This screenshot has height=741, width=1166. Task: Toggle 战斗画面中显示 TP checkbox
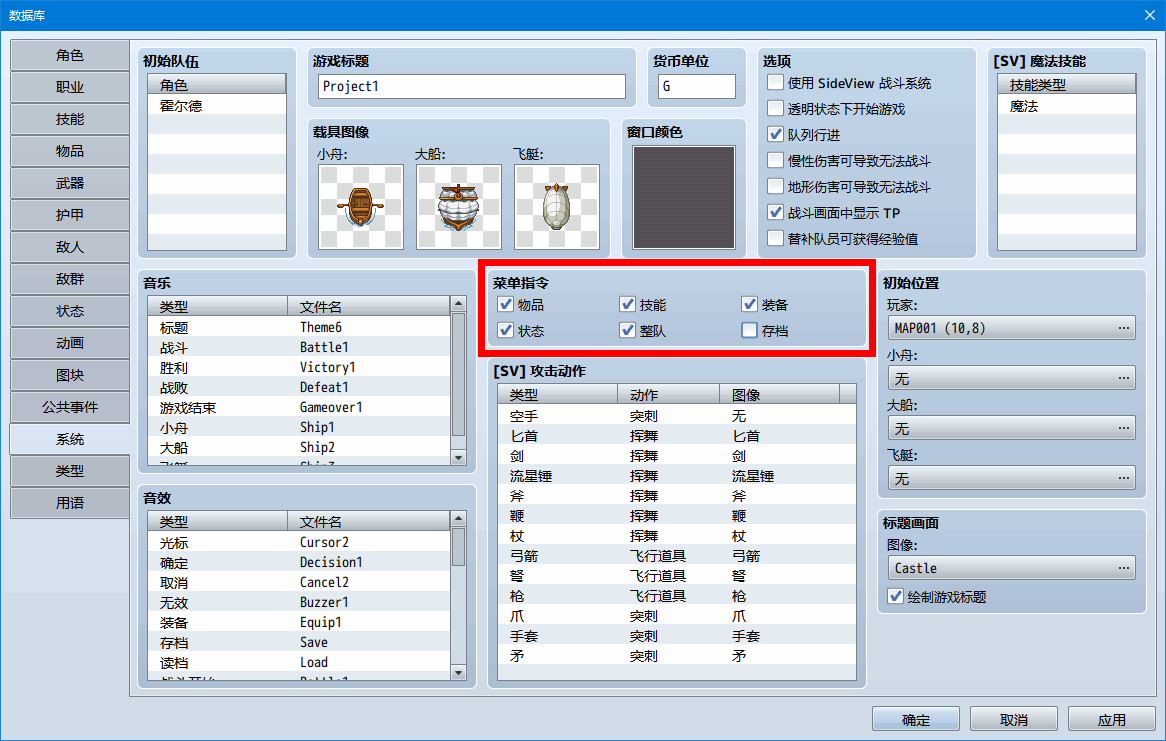click(x=776, y=213)
